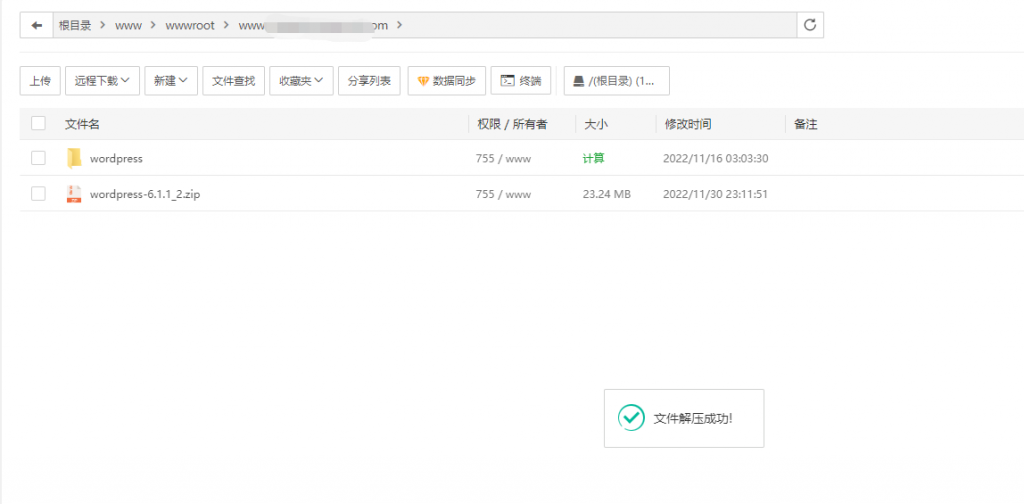Click 755 / www permission of zip file

[x=504, y=194]
